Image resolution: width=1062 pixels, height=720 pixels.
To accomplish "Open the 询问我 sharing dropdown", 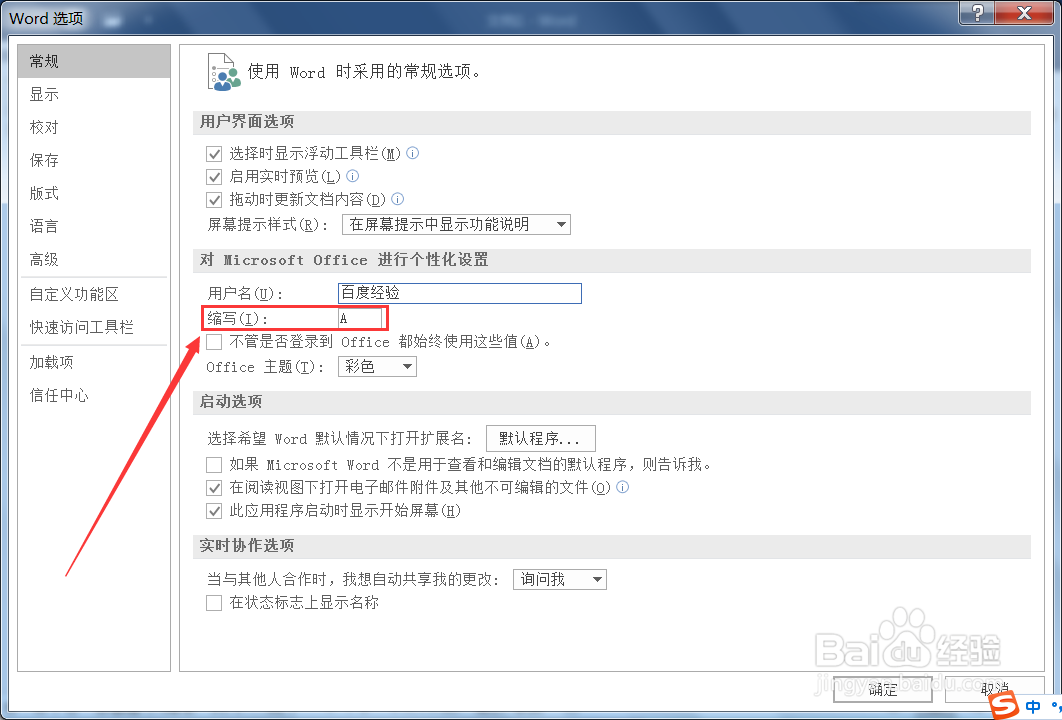I will (x=559, y=579).
